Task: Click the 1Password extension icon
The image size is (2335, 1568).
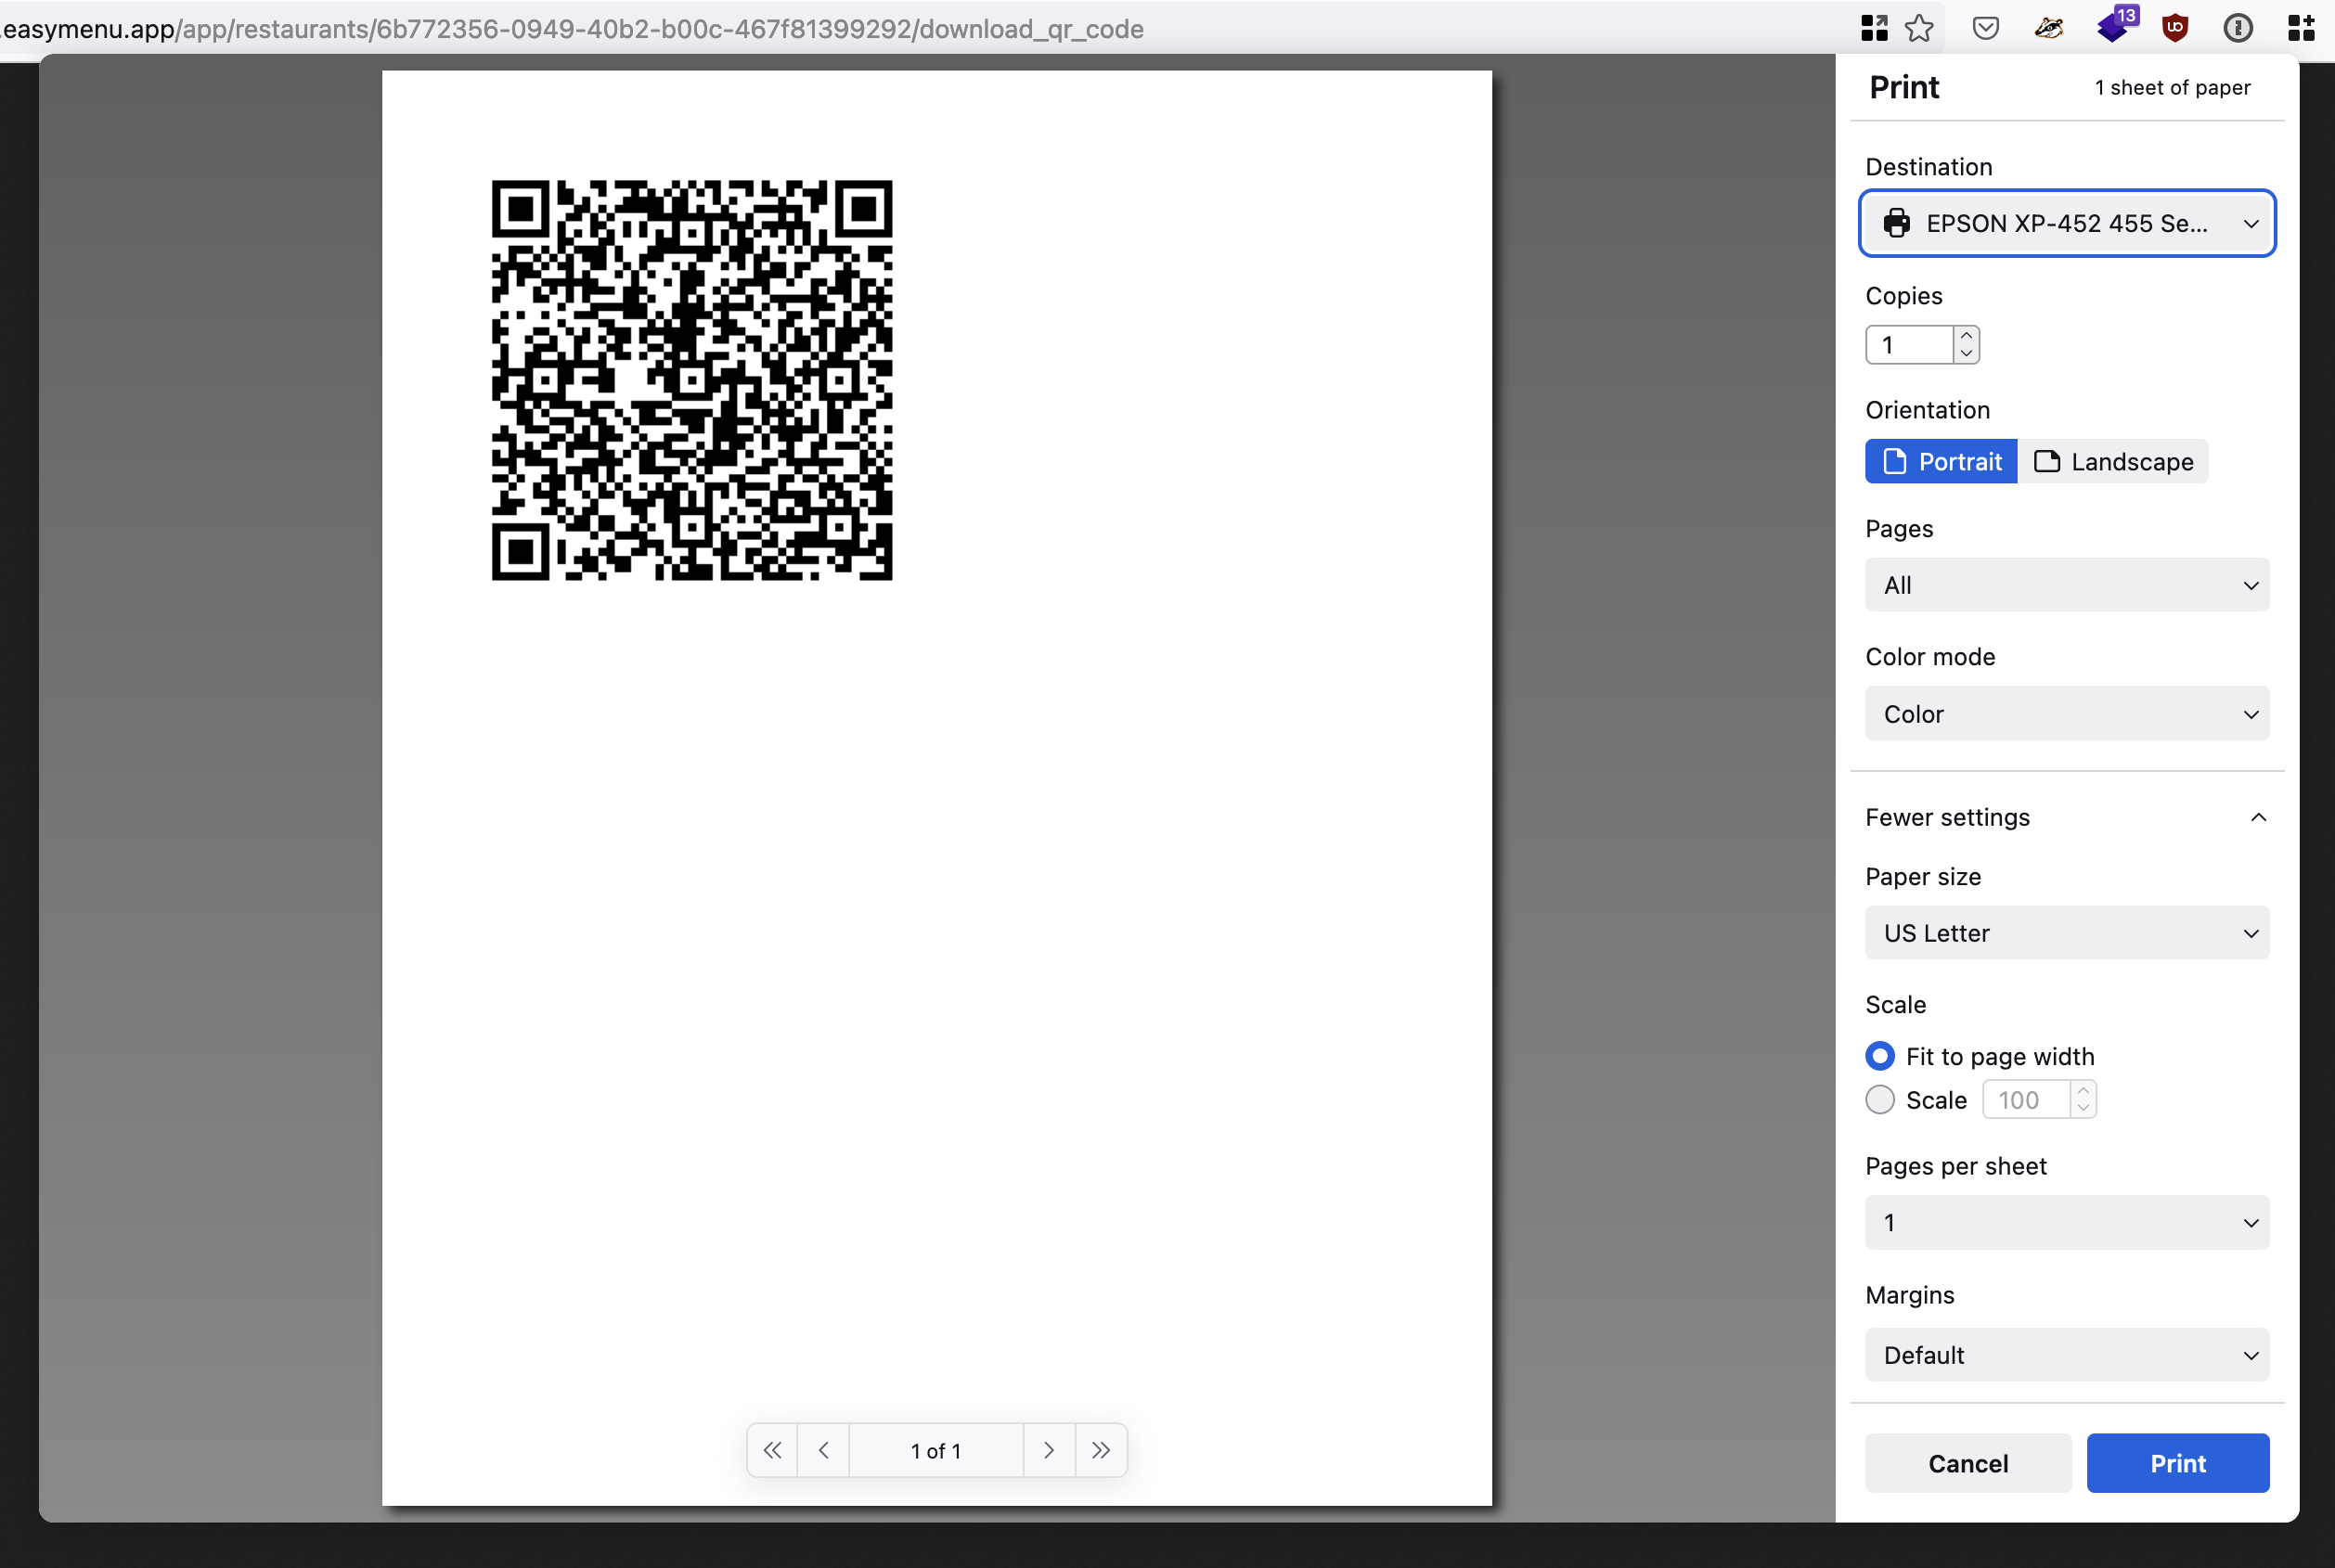Action: (2238, 28)
